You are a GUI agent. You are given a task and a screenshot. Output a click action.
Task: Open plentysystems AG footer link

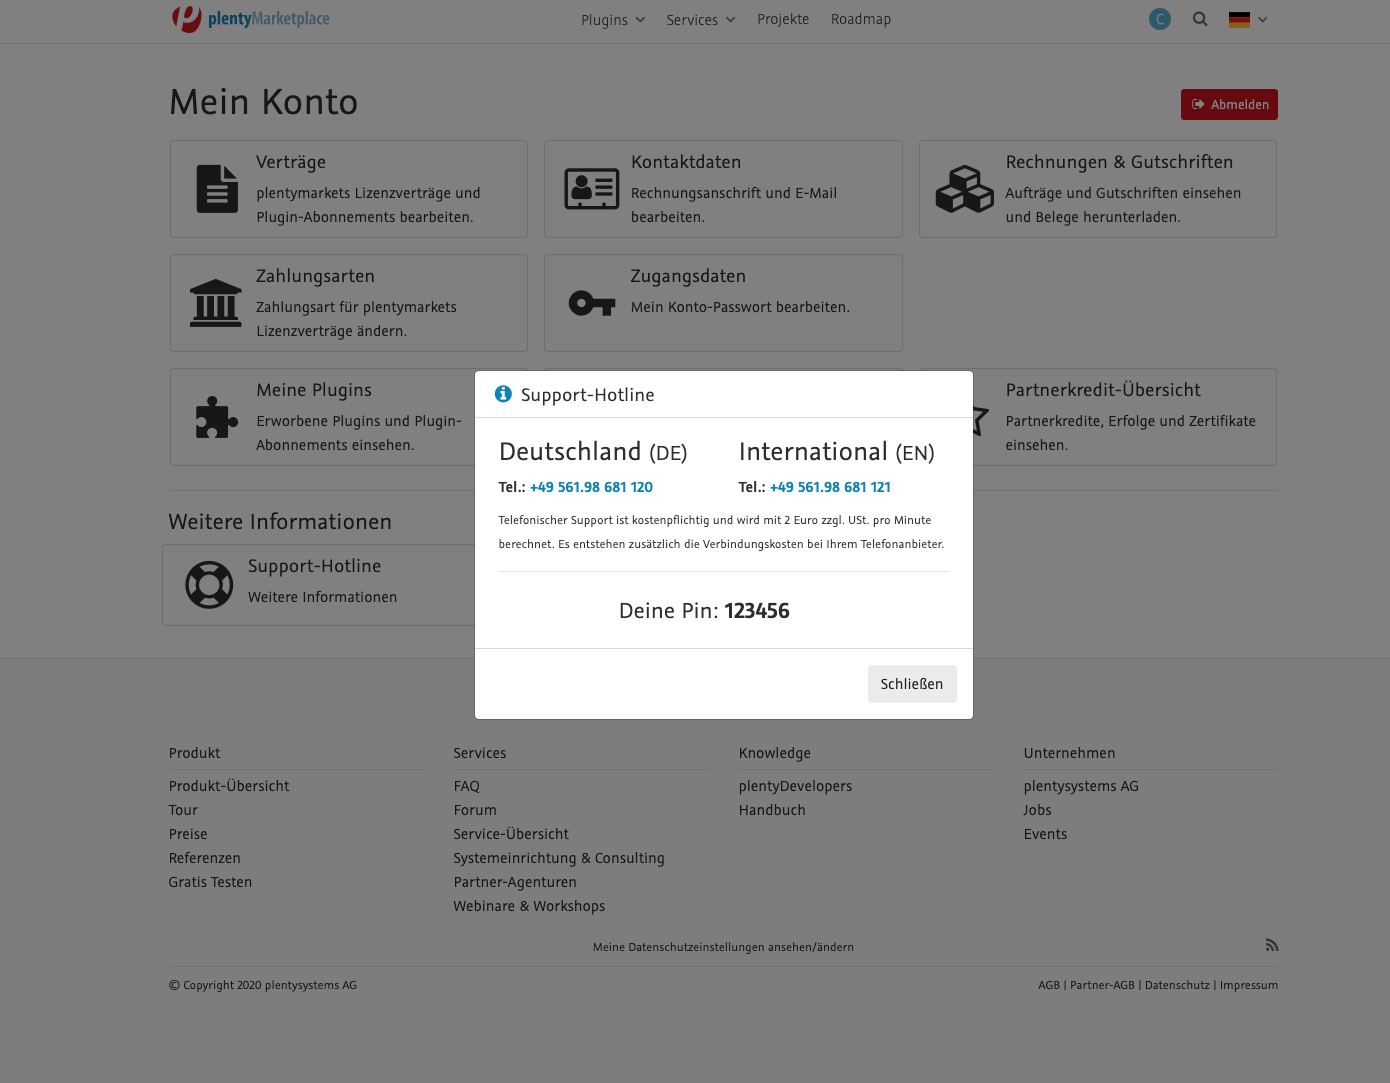[x=1081, y=786]
